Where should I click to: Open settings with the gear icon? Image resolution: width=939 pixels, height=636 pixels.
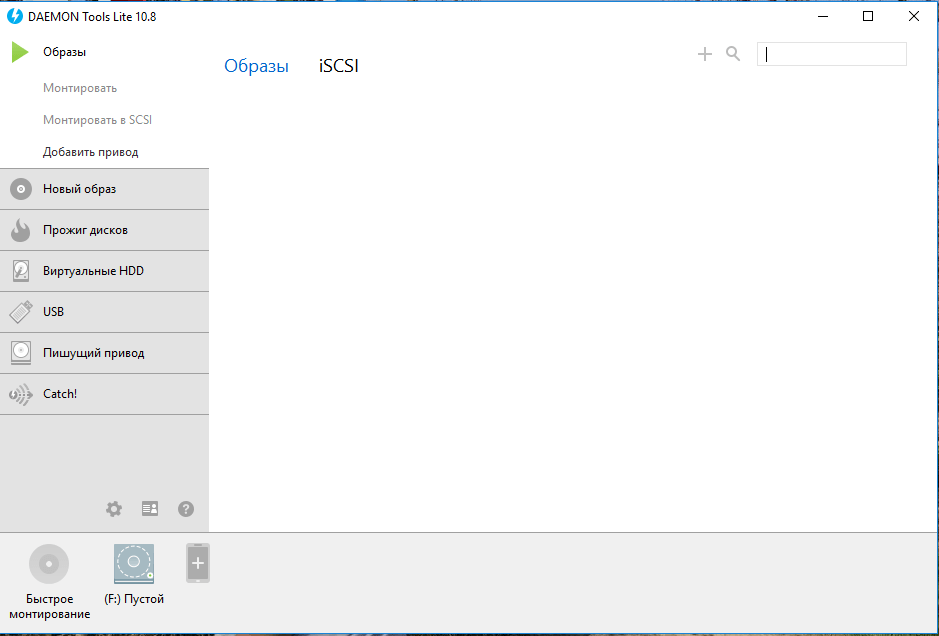tap(114, 509)
